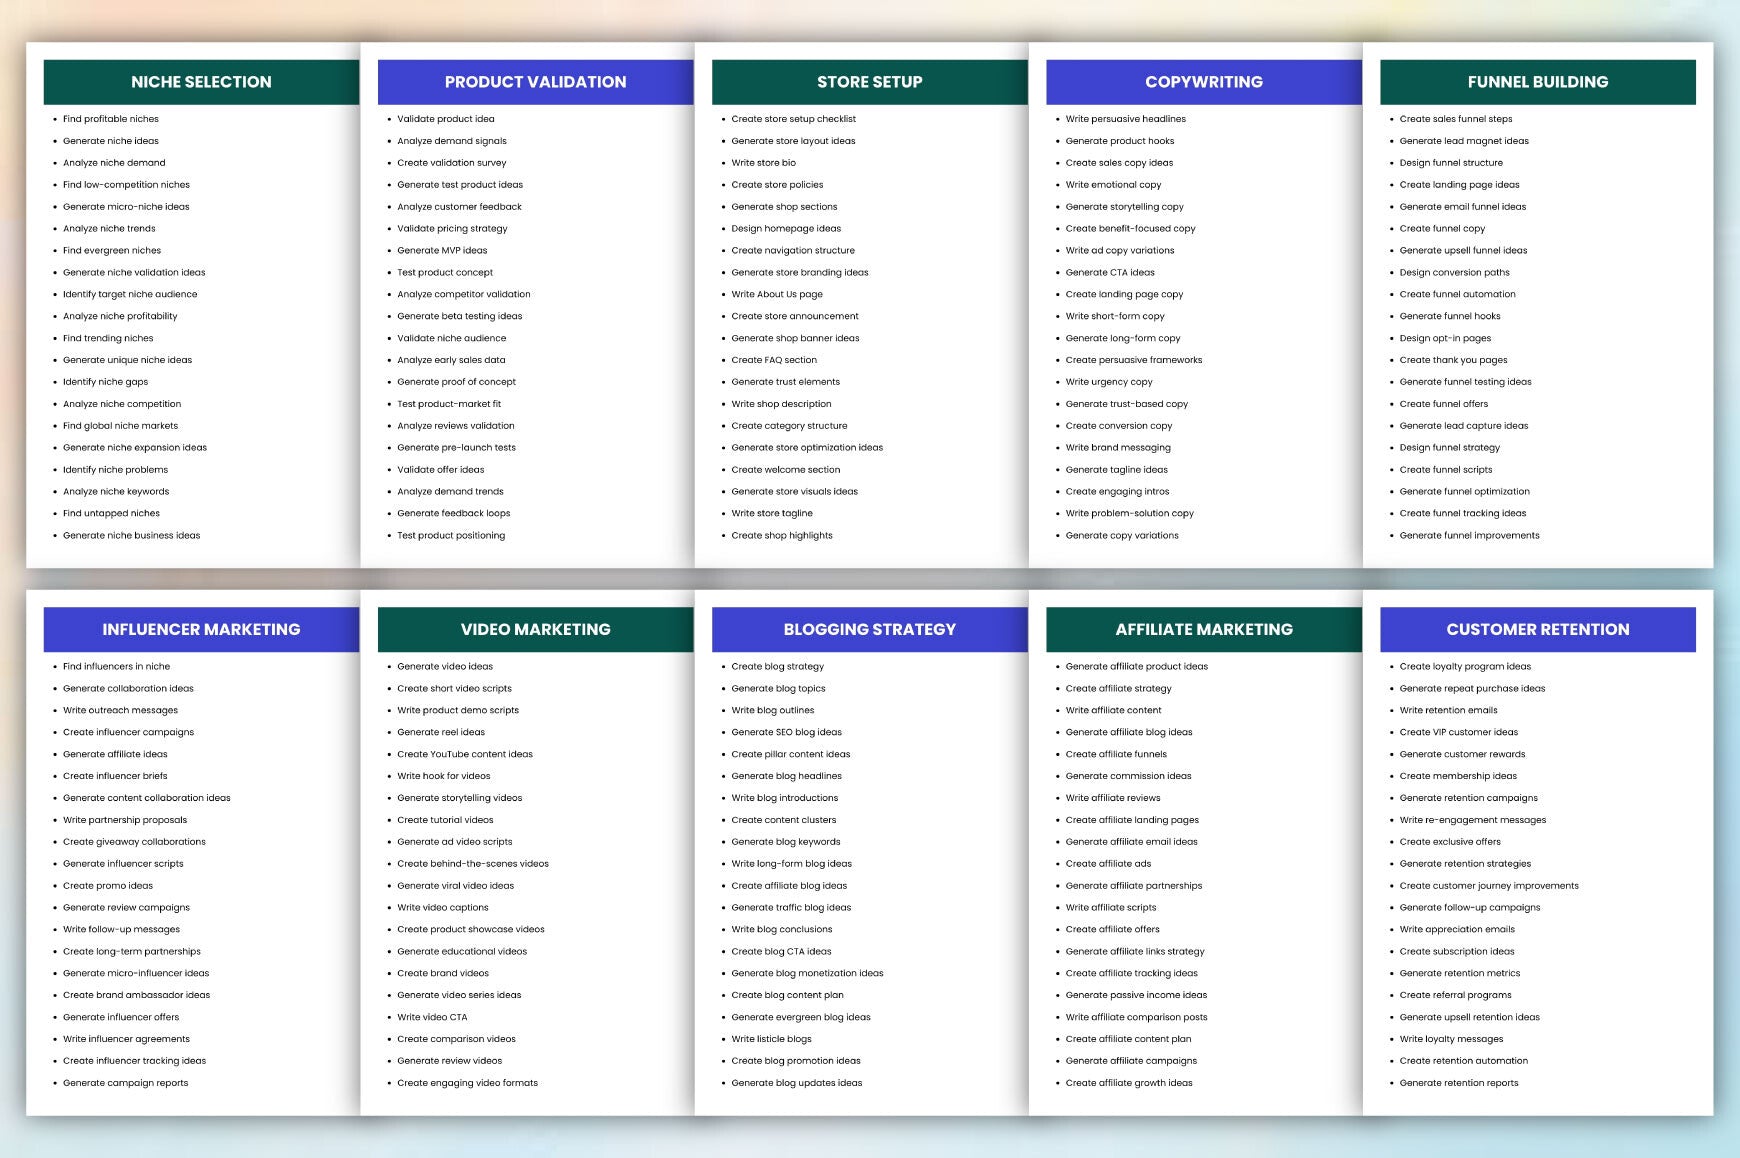Select 'Create referral programs' list item
1740x1158 pixels.
tap(1455, 995)
